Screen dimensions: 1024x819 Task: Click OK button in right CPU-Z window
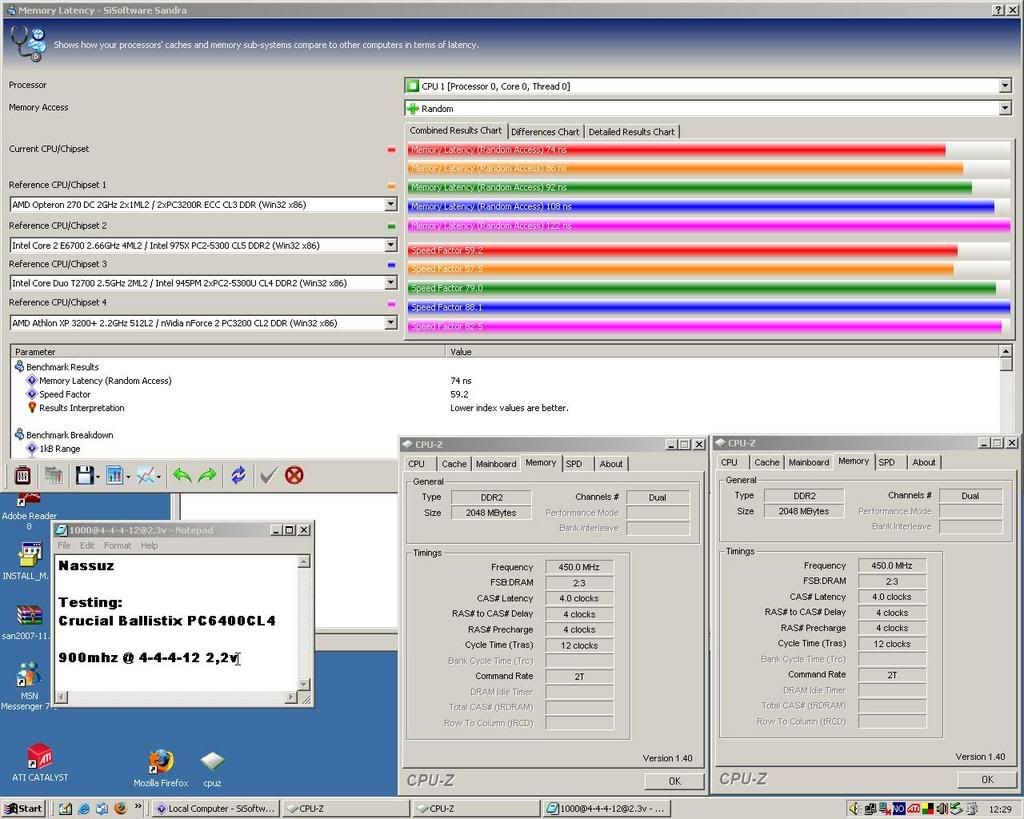click(987, 779)
